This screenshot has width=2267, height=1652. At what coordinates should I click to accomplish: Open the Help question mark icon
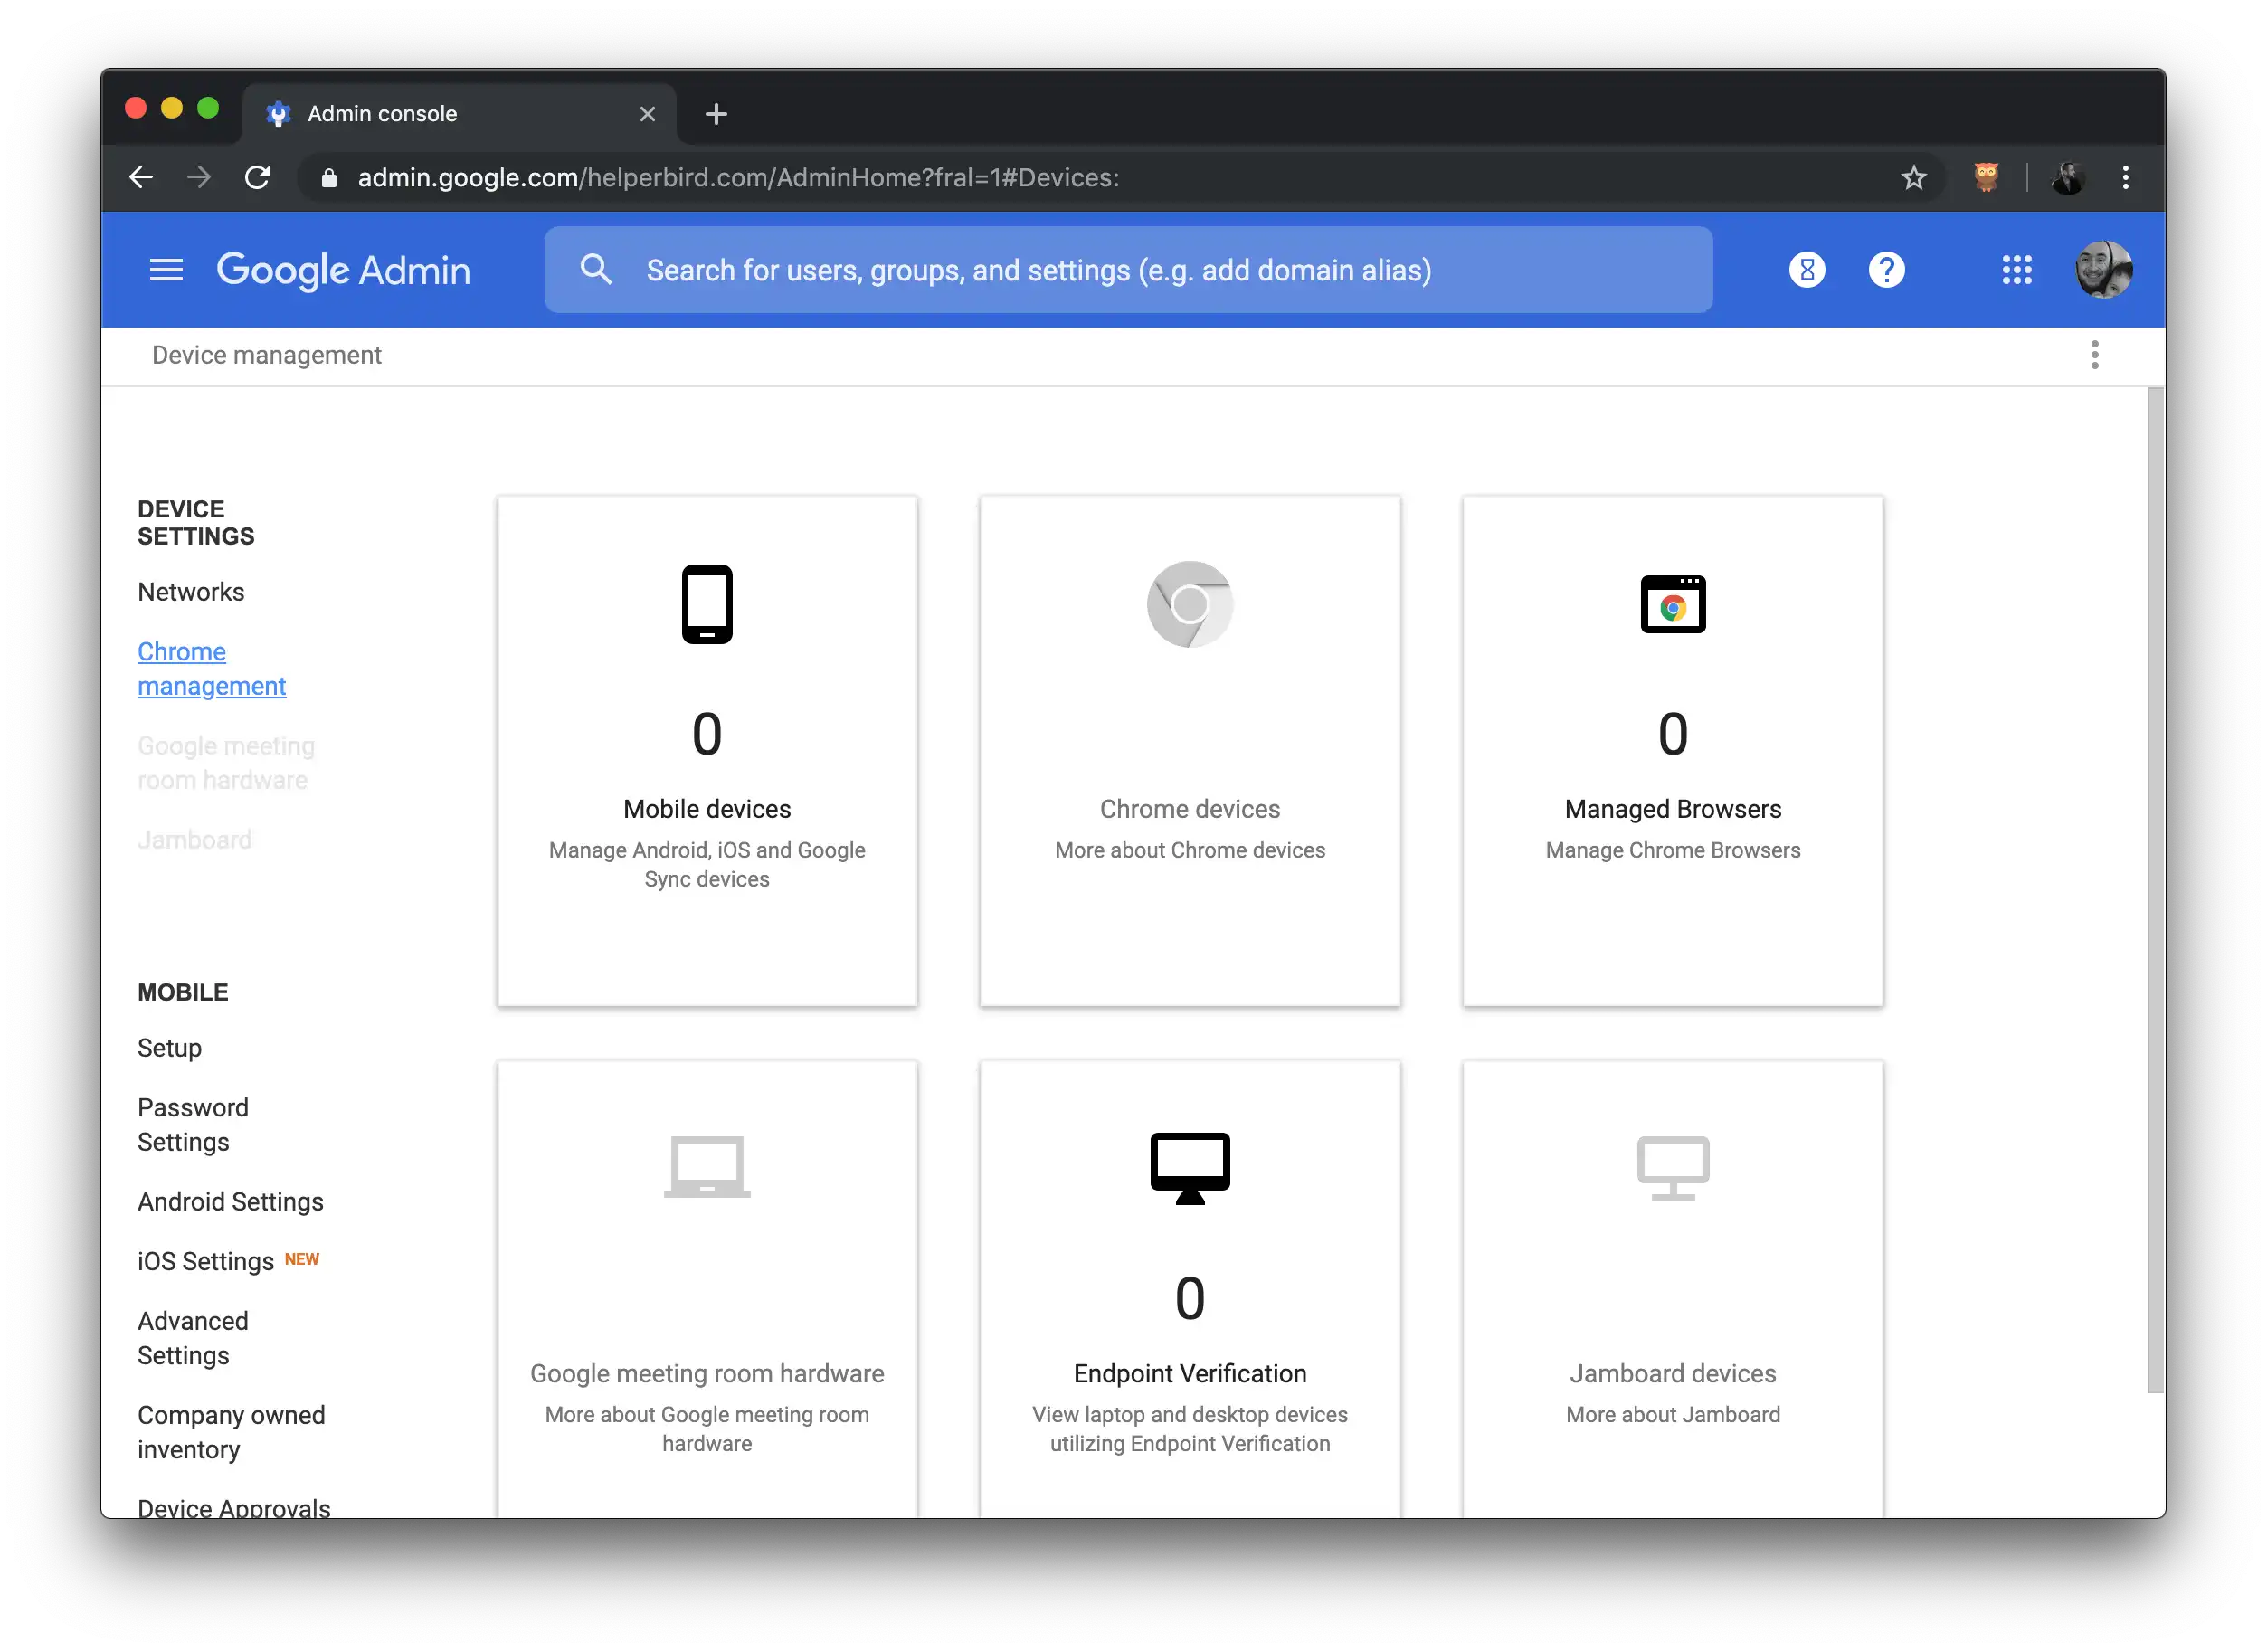[x=1886, y=270]
